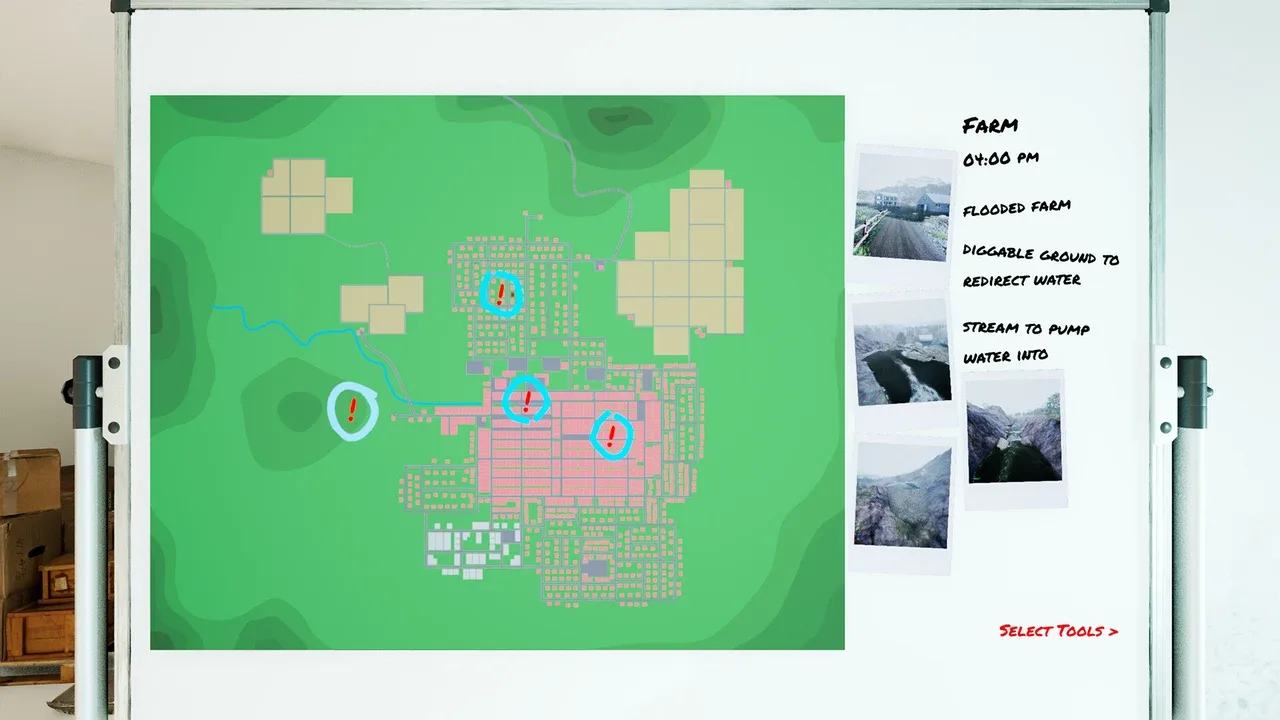Open the Select Tools link
This screenshot has width=1280, height=720.
[x=1058, y=631]
